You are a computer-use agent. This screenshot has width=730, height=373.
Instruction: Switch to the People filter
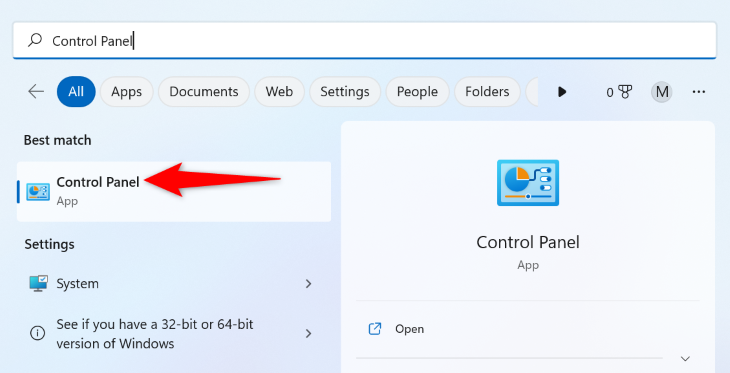[417, 92]
